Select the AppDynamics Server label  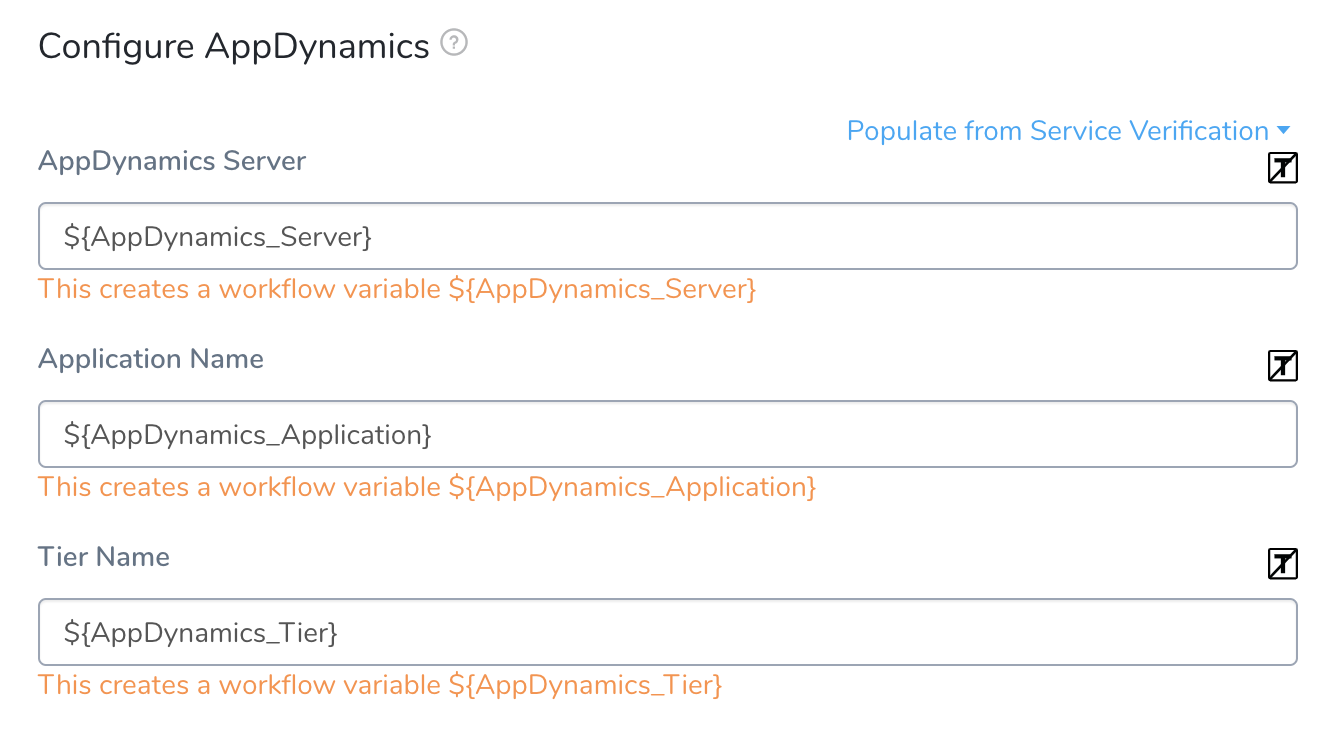point(172,161)
